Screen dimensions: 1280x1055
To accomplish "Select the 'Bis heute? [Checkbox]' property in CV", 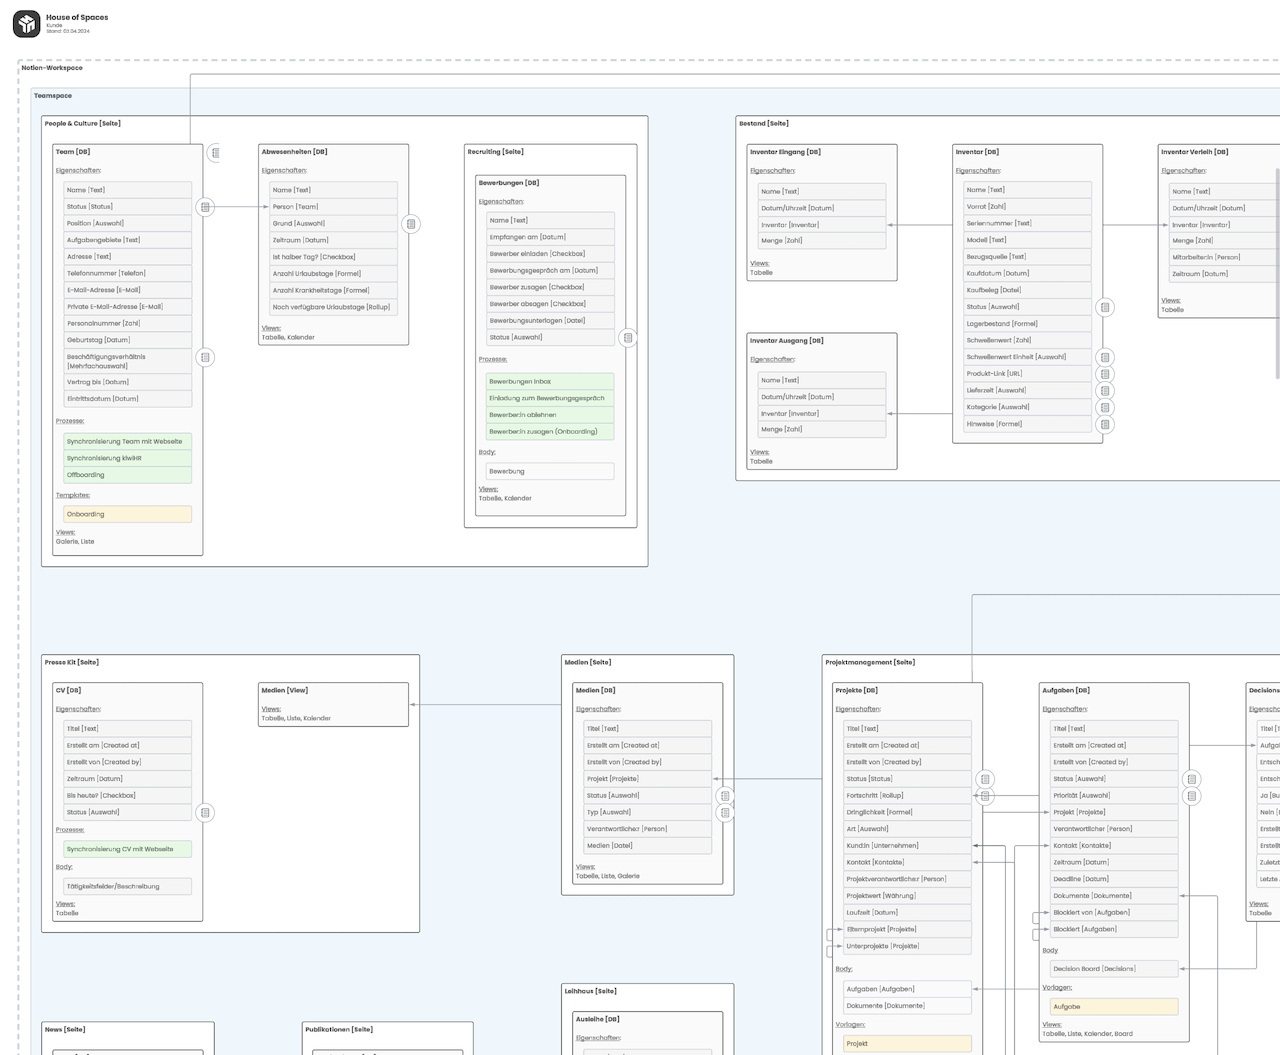I will (x=127, y=796).
